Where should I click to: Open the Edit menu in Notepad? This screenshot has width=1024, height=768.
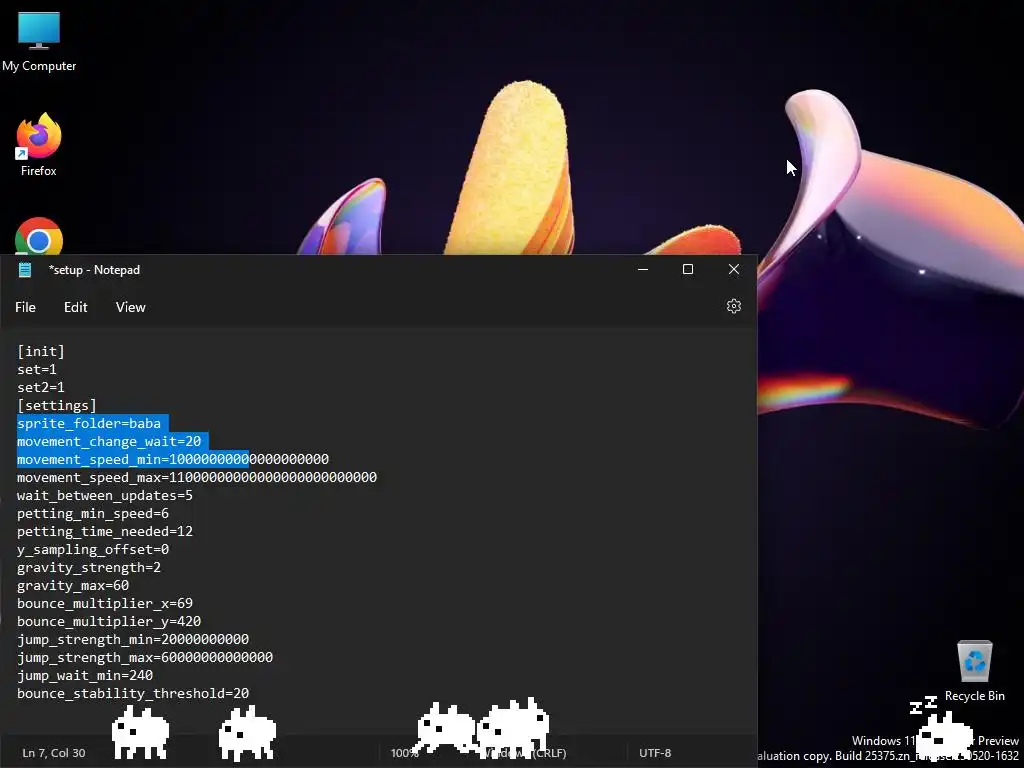pyautogui.click(x=76, y=307)
